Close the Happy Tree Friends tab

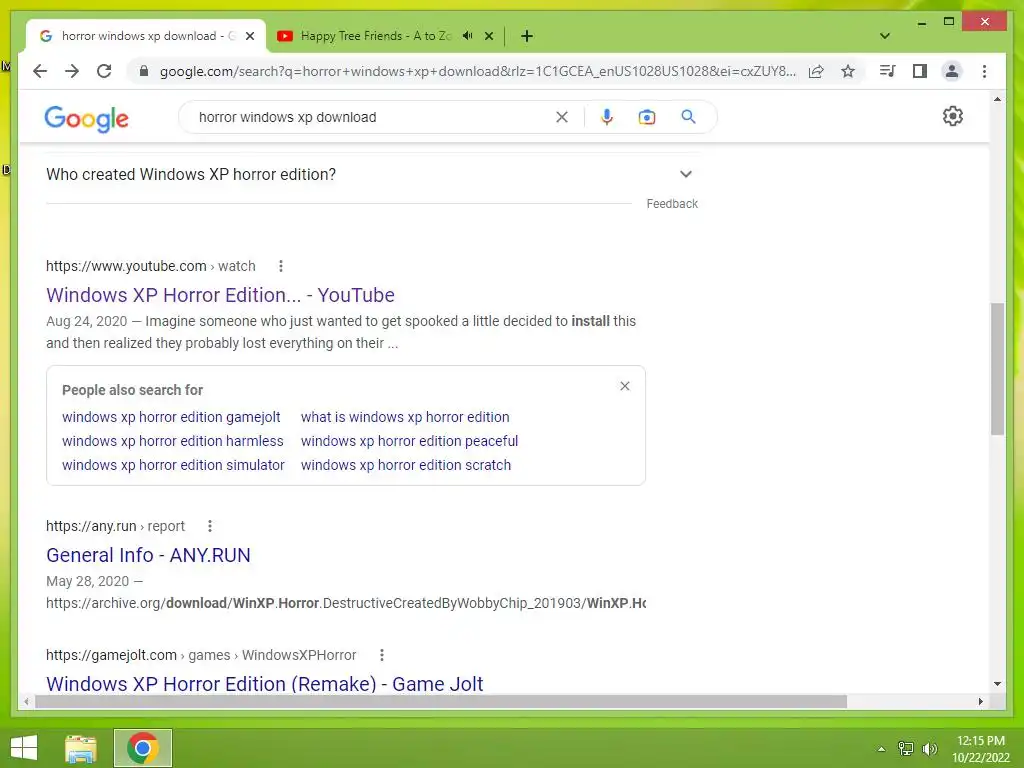tap(488, 36)
